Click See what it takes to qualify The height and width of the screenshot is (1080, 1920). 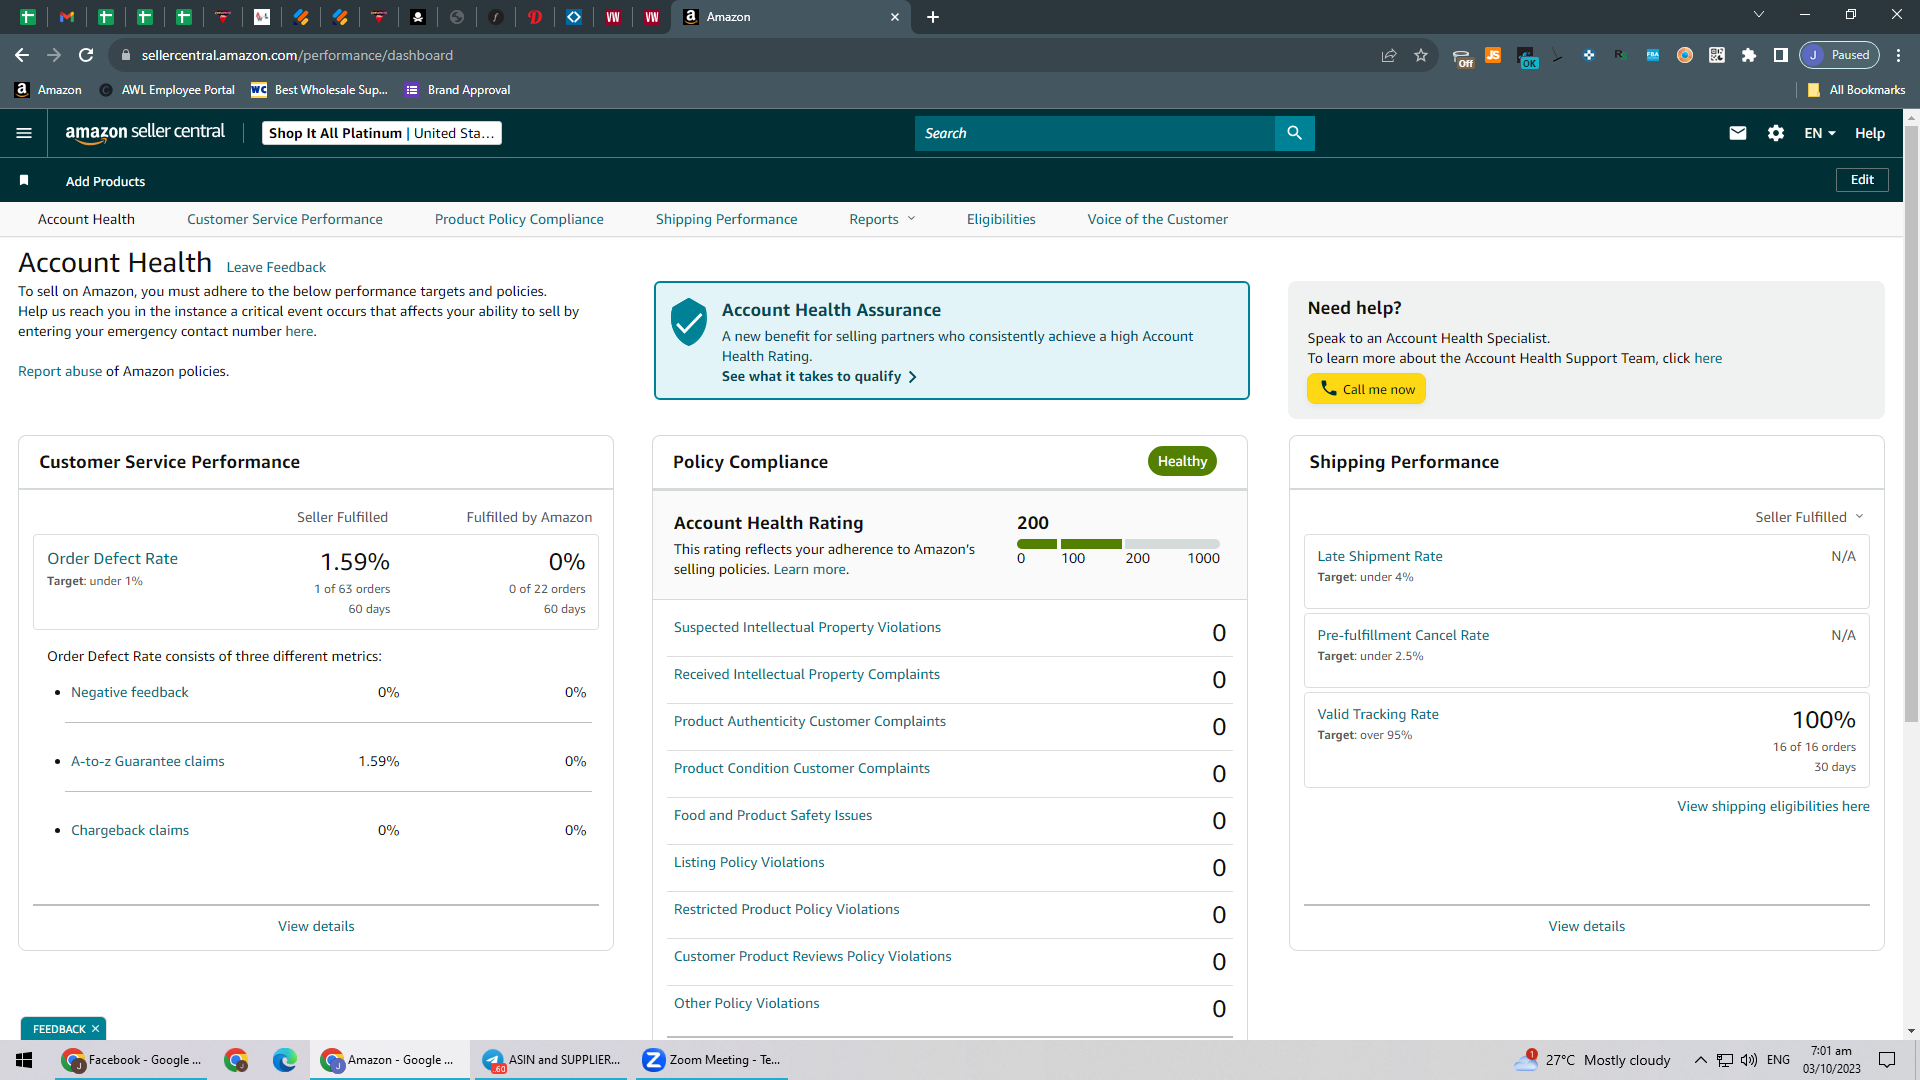(x=819, y=376)
